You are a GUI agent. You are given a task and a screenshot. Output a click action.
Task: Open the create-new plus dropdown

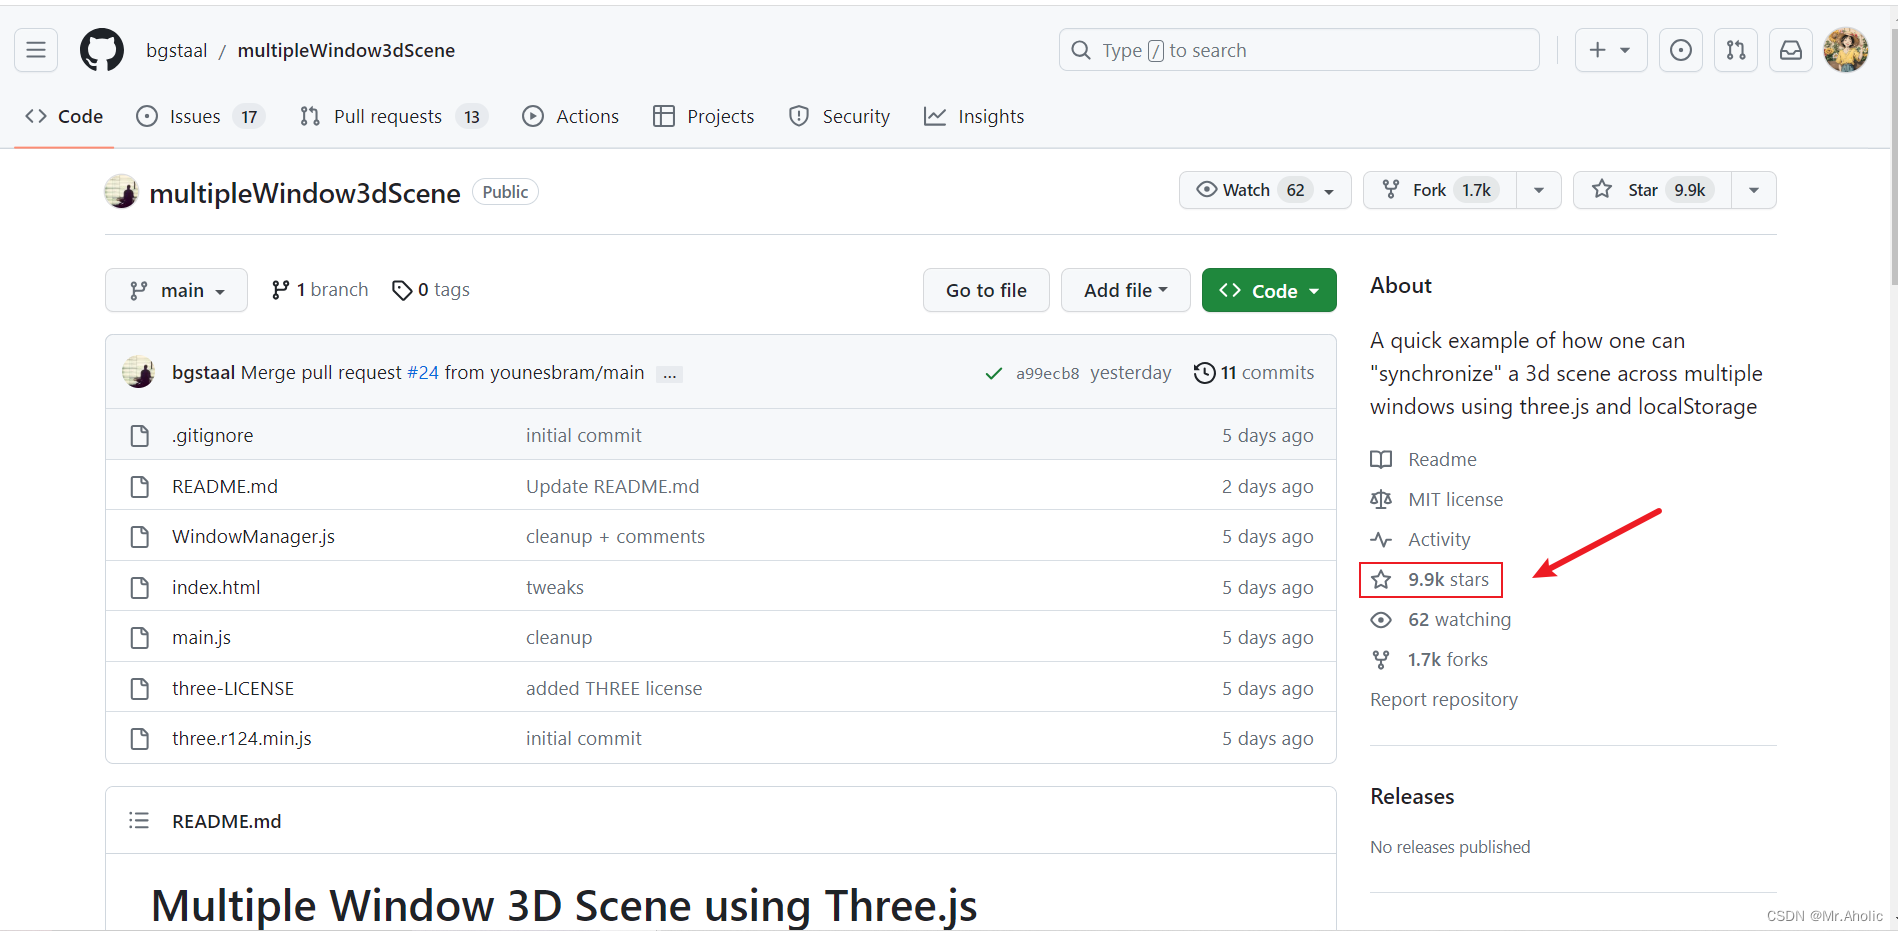tap(1610, 50)
